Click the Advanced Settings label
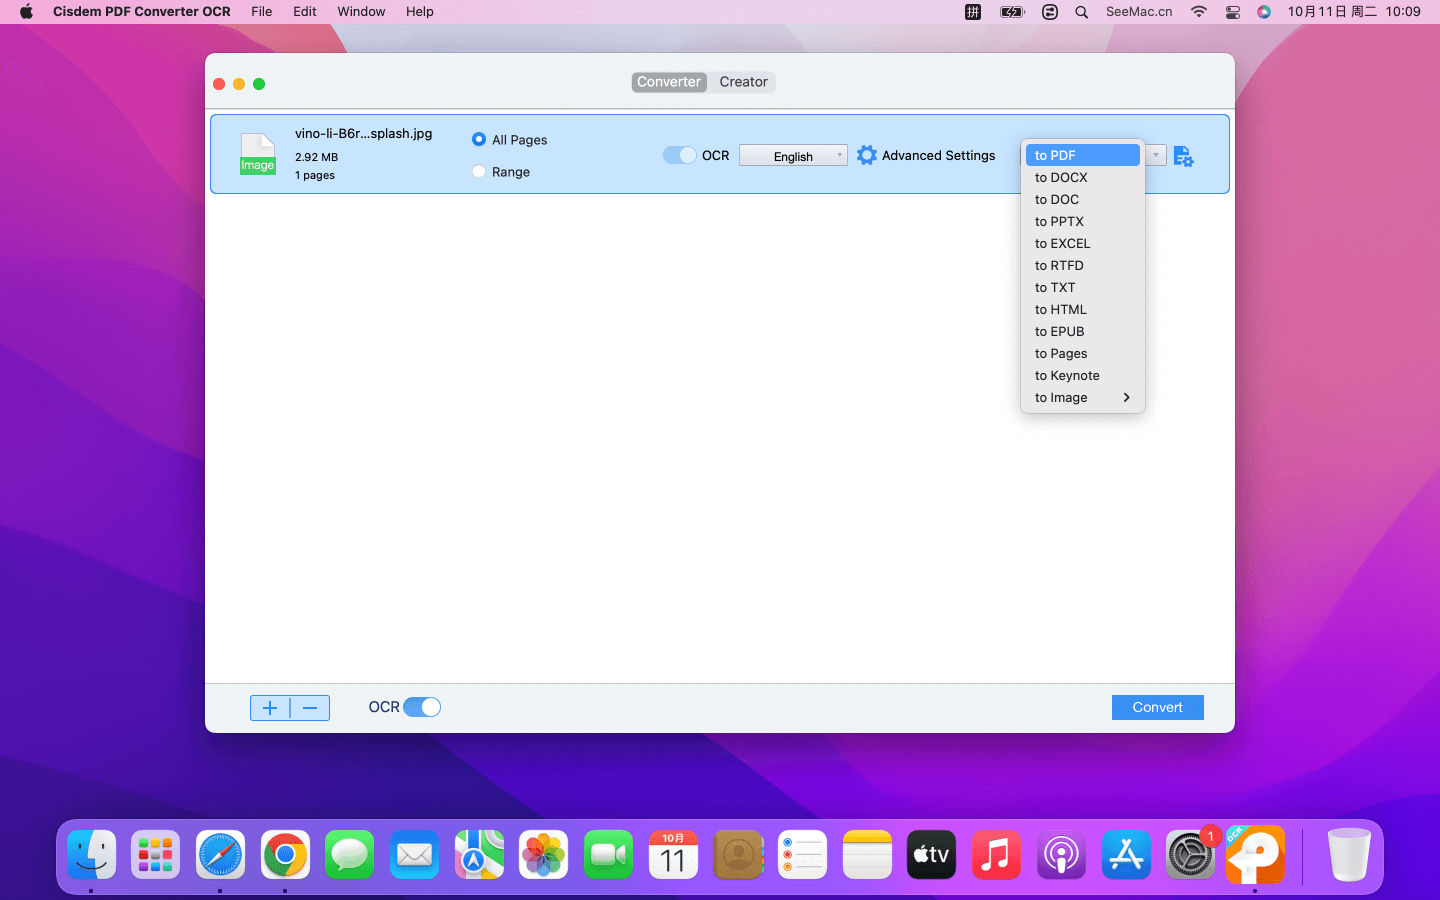The image size is (1440, 900). click(x=939, y=156)
